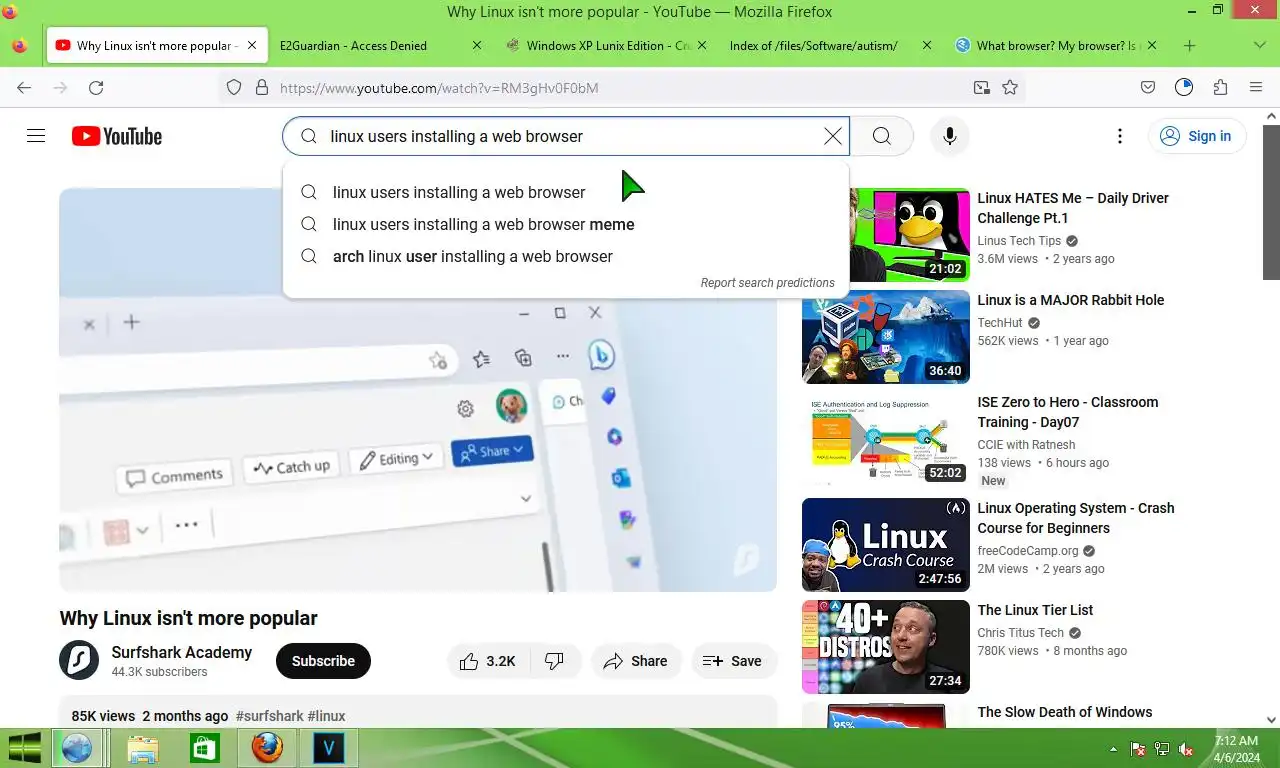
Task: Choose 'arch linux user installing' suggestion
Action: click(x=566, y=256)
